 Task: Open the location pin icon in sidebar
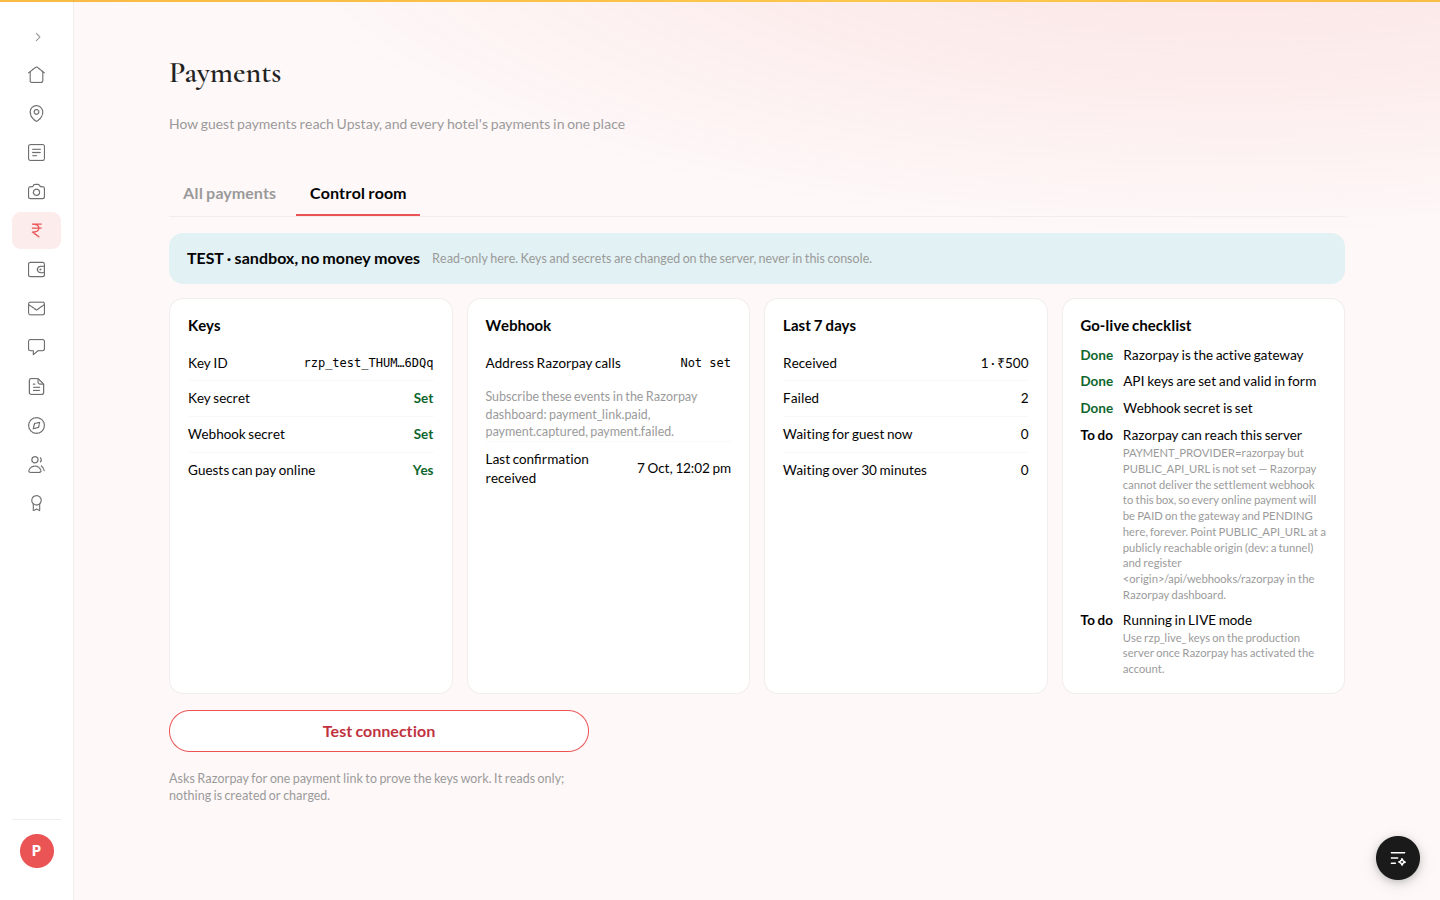point(36,114)
